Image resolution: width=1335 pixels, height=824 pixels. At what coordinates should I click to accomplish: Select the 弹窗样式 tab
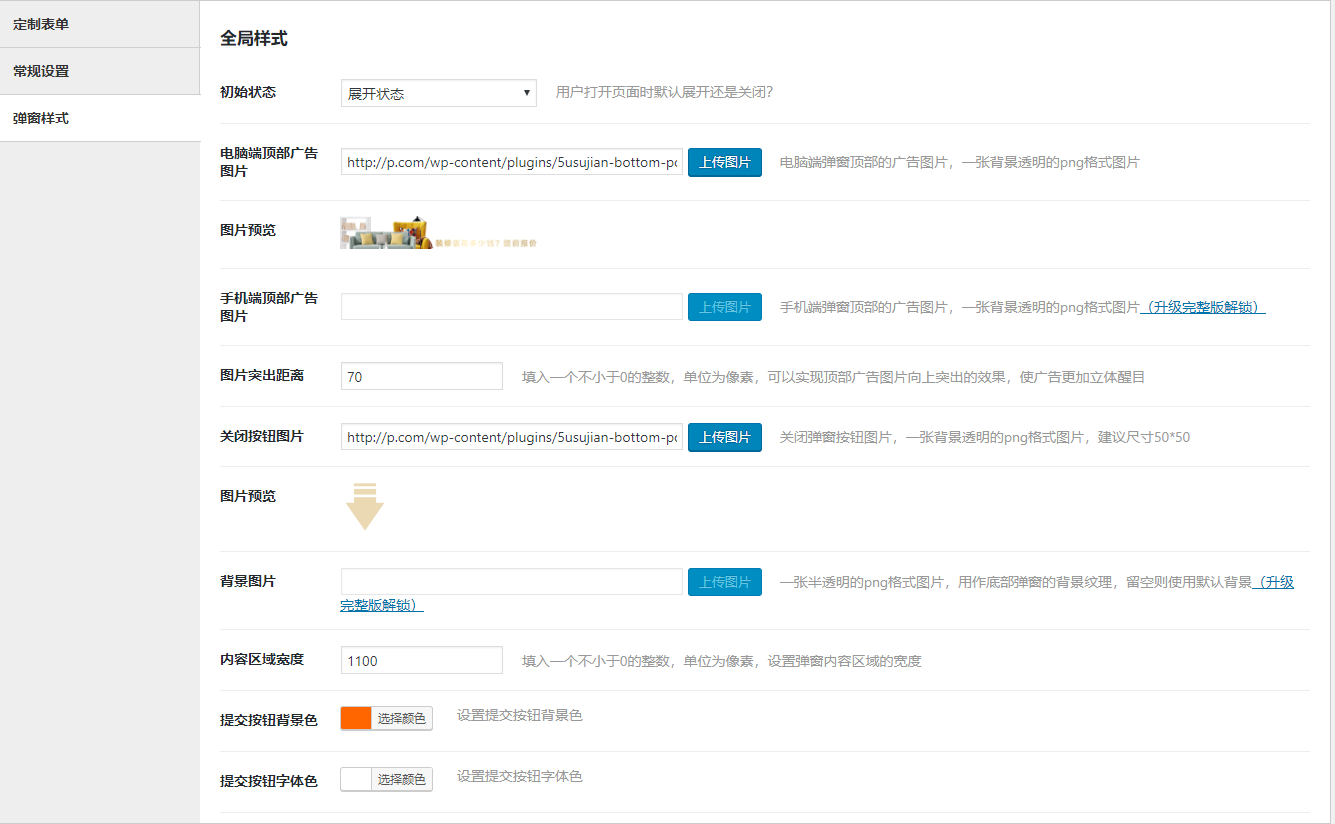pyautogui.click(x=100, y=118)
